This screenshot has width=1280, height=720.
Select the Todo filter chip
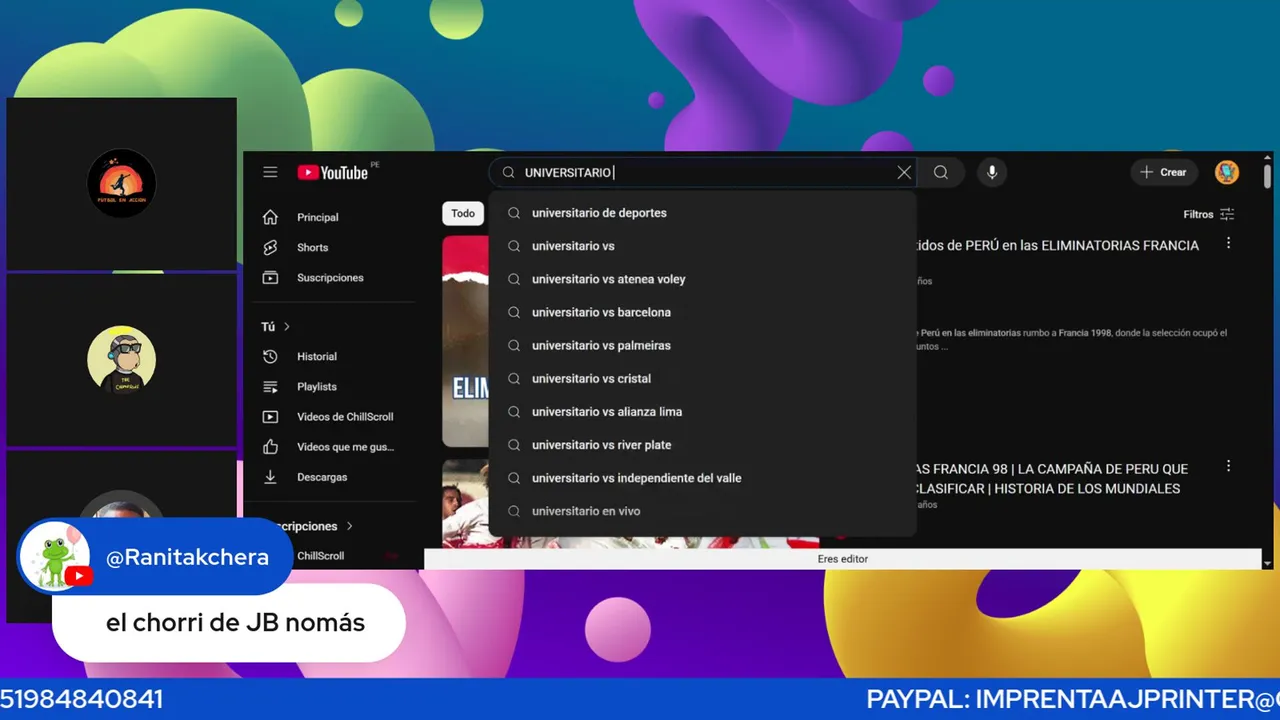point(463,213)
